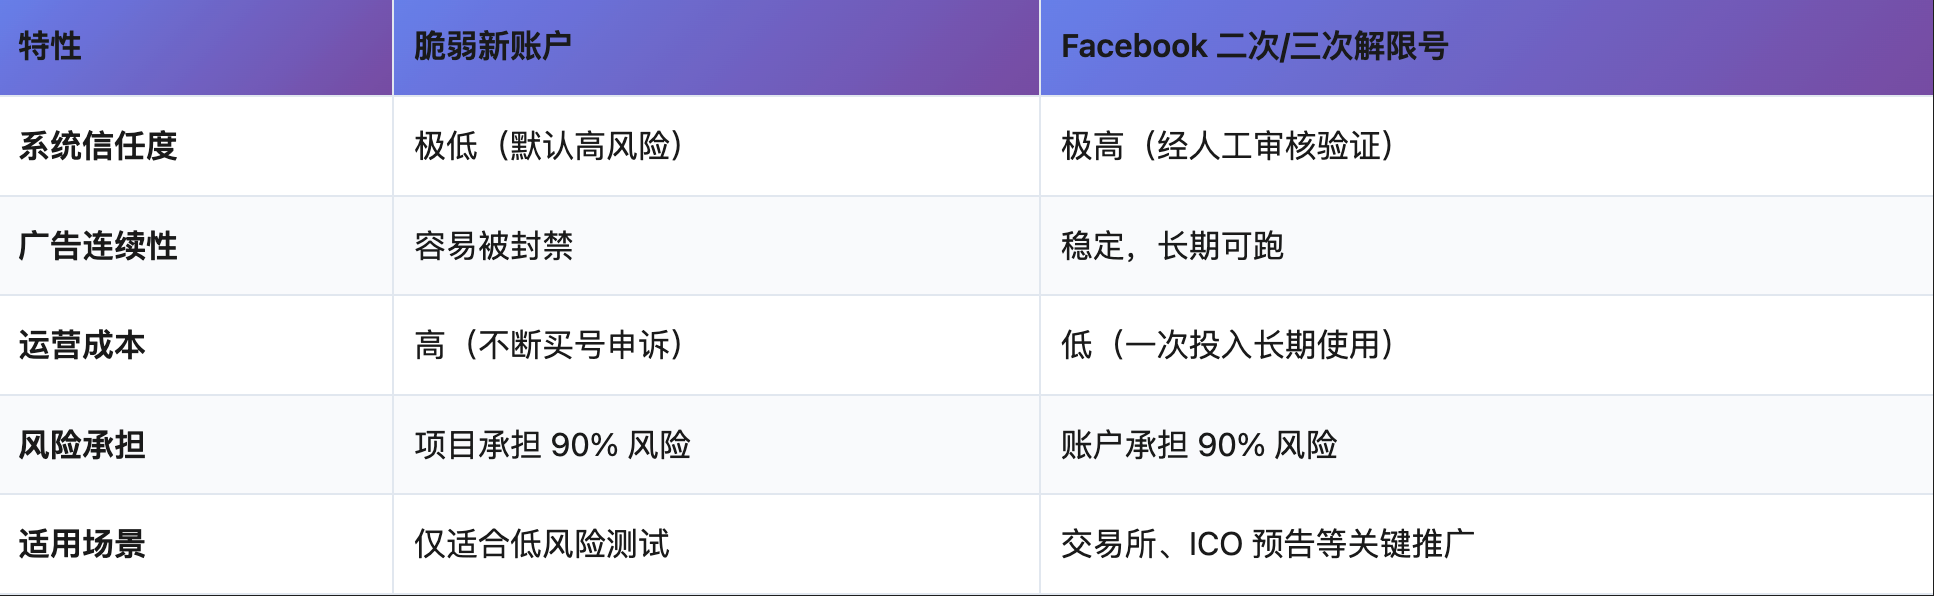This screenshot has height=596, width=1934.
Task: Select the 广告连续性 row label
Action: (98, 246)
